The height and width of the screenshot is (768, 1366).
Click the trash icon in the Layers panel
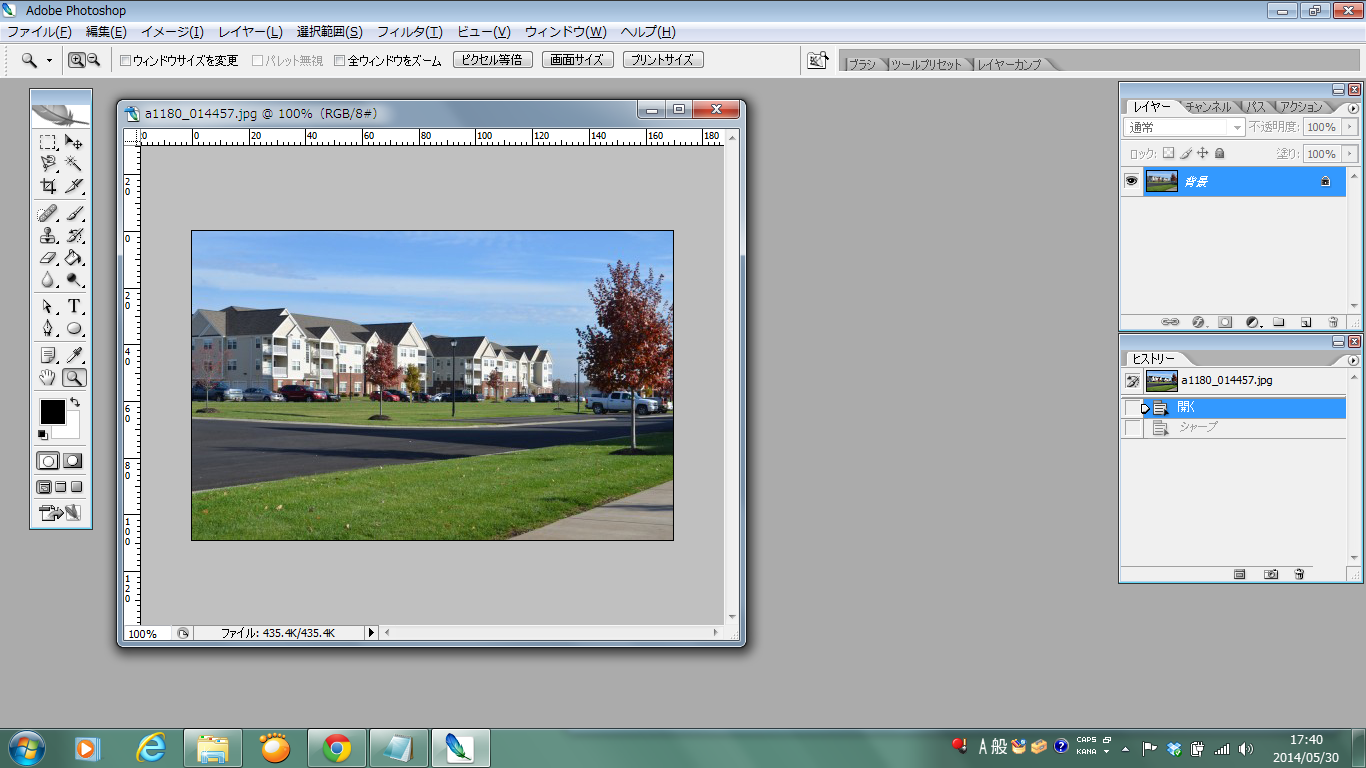1333,322
